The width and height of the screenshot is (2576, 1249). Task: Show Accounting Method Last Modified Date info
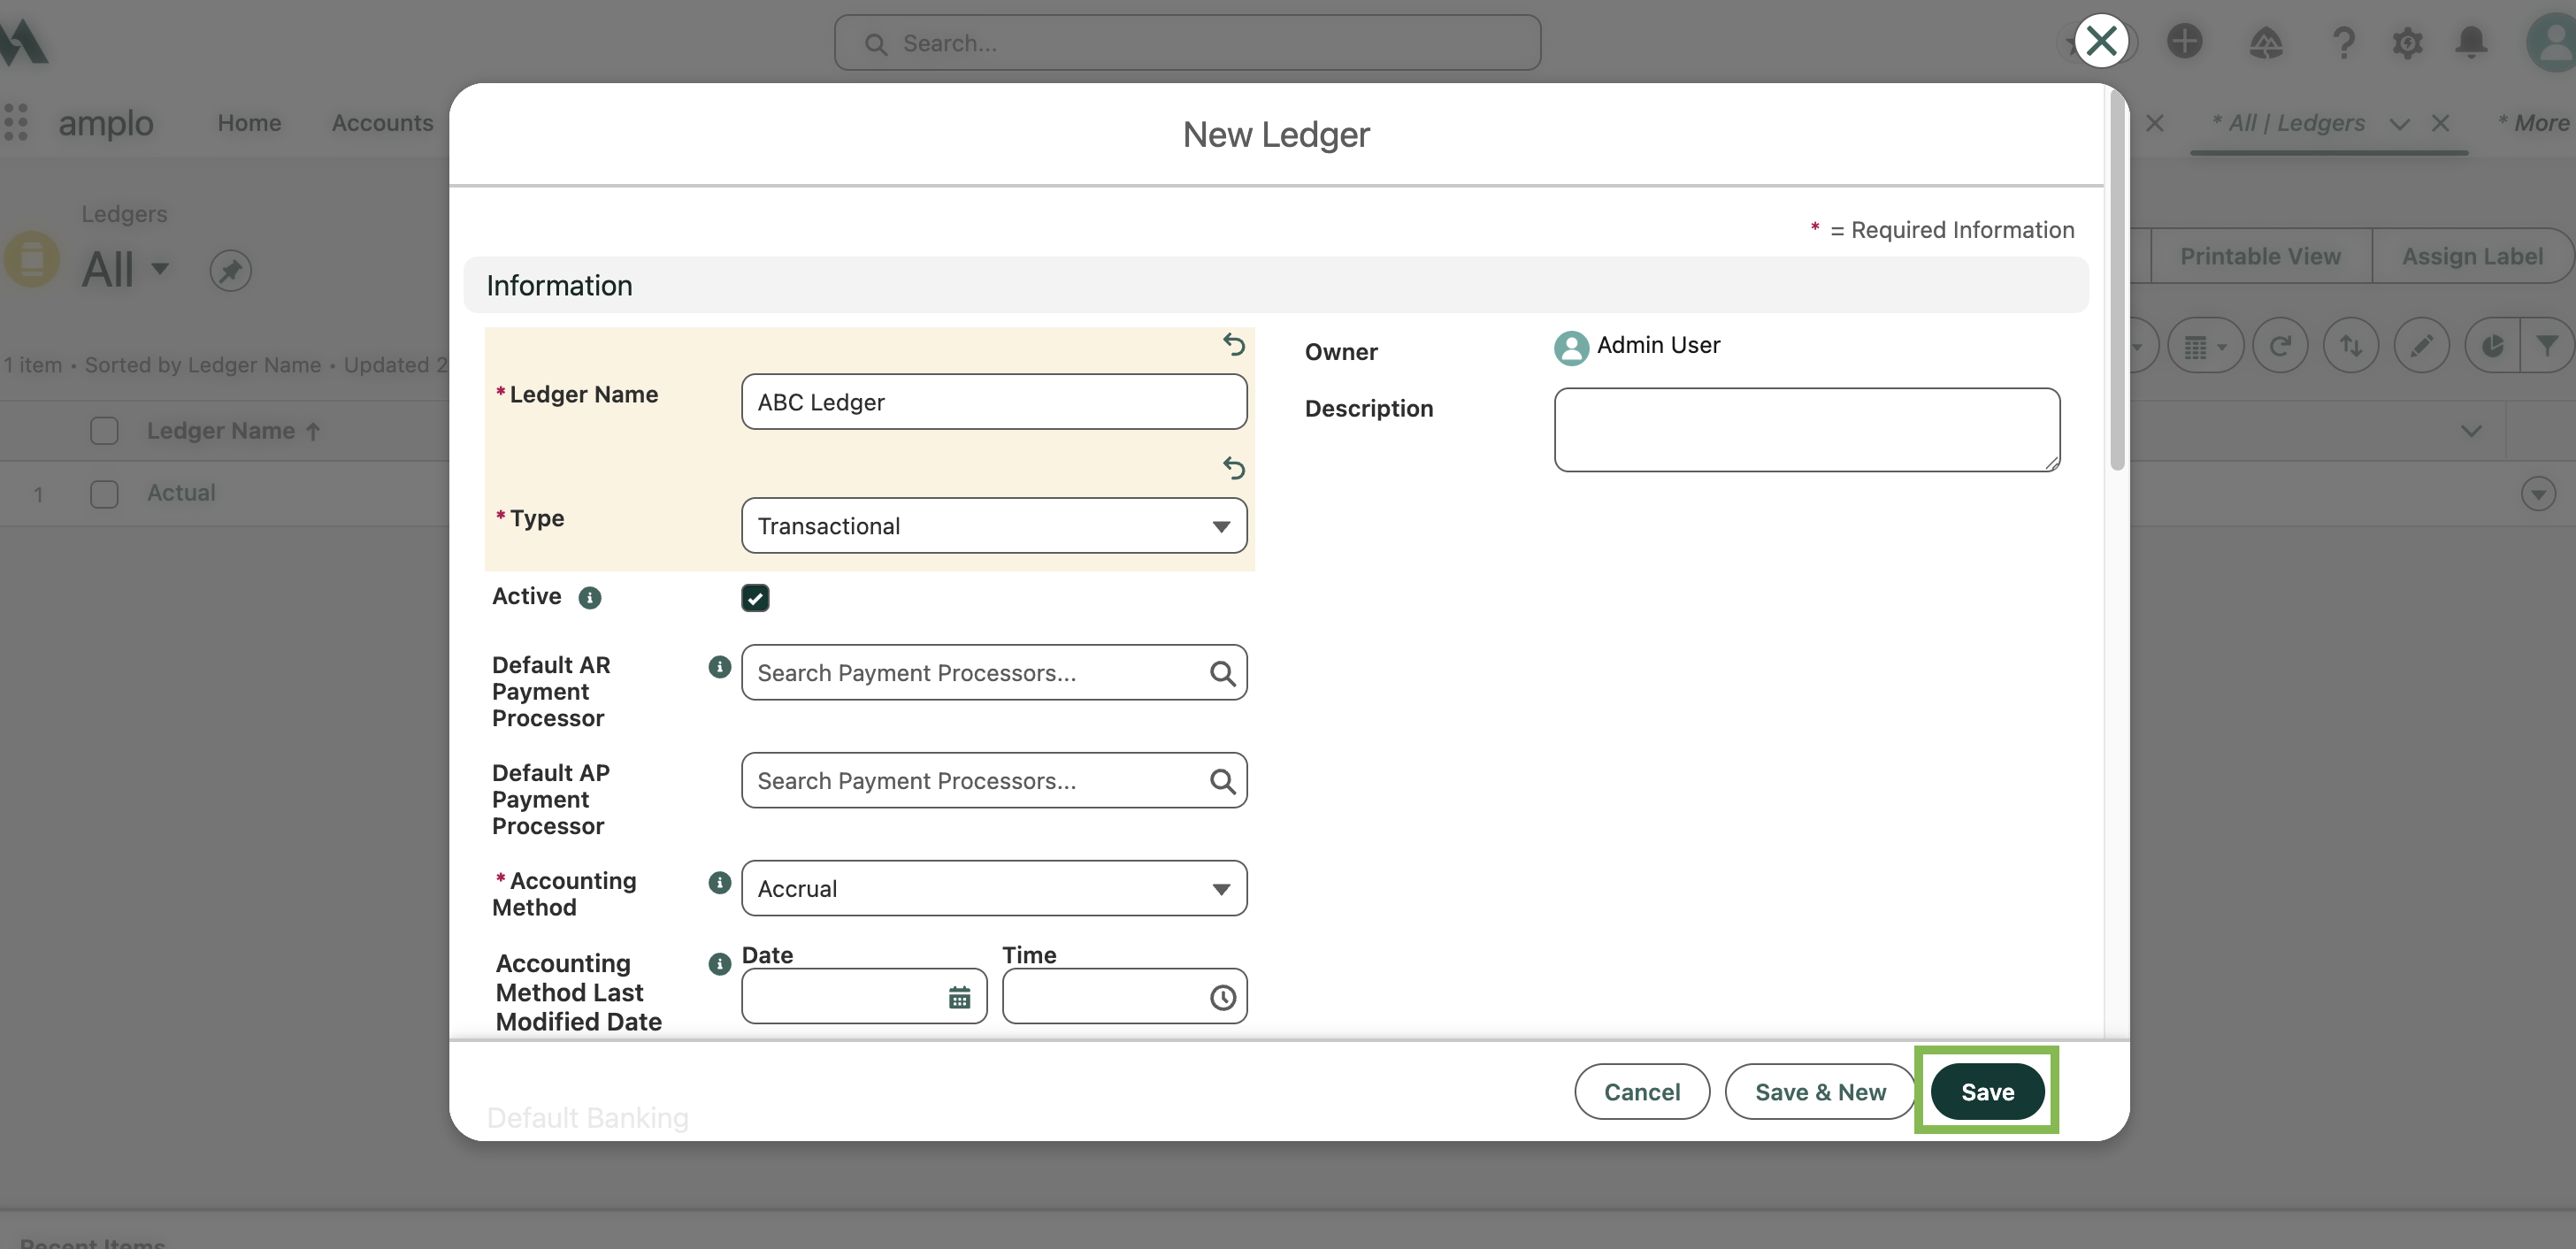(719, 963)
